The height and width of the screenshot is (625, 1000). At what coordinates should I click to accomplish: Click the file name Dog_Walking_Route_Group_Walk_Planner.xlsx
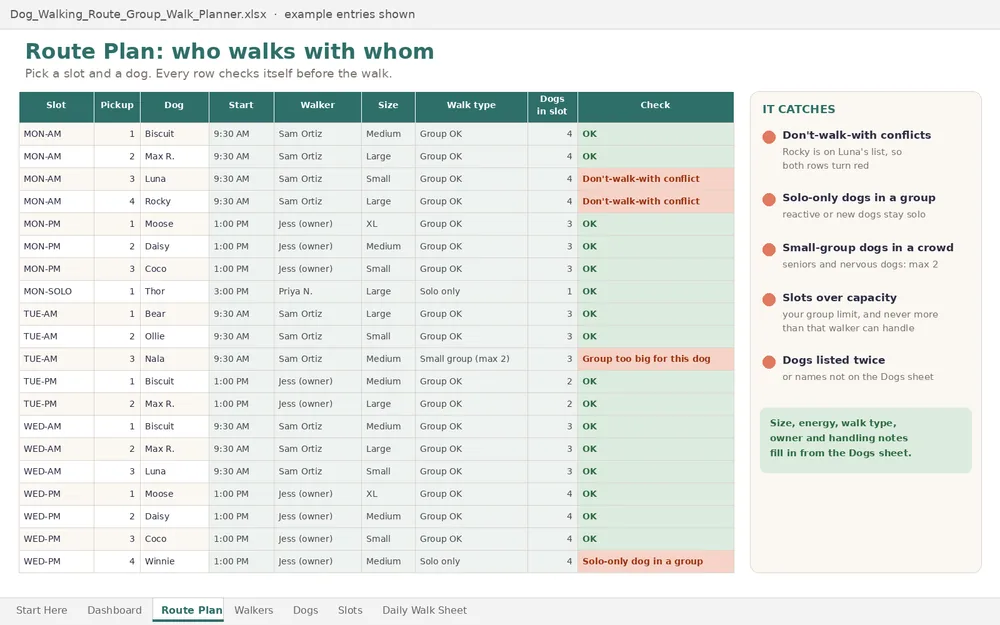tap(138, 14)
